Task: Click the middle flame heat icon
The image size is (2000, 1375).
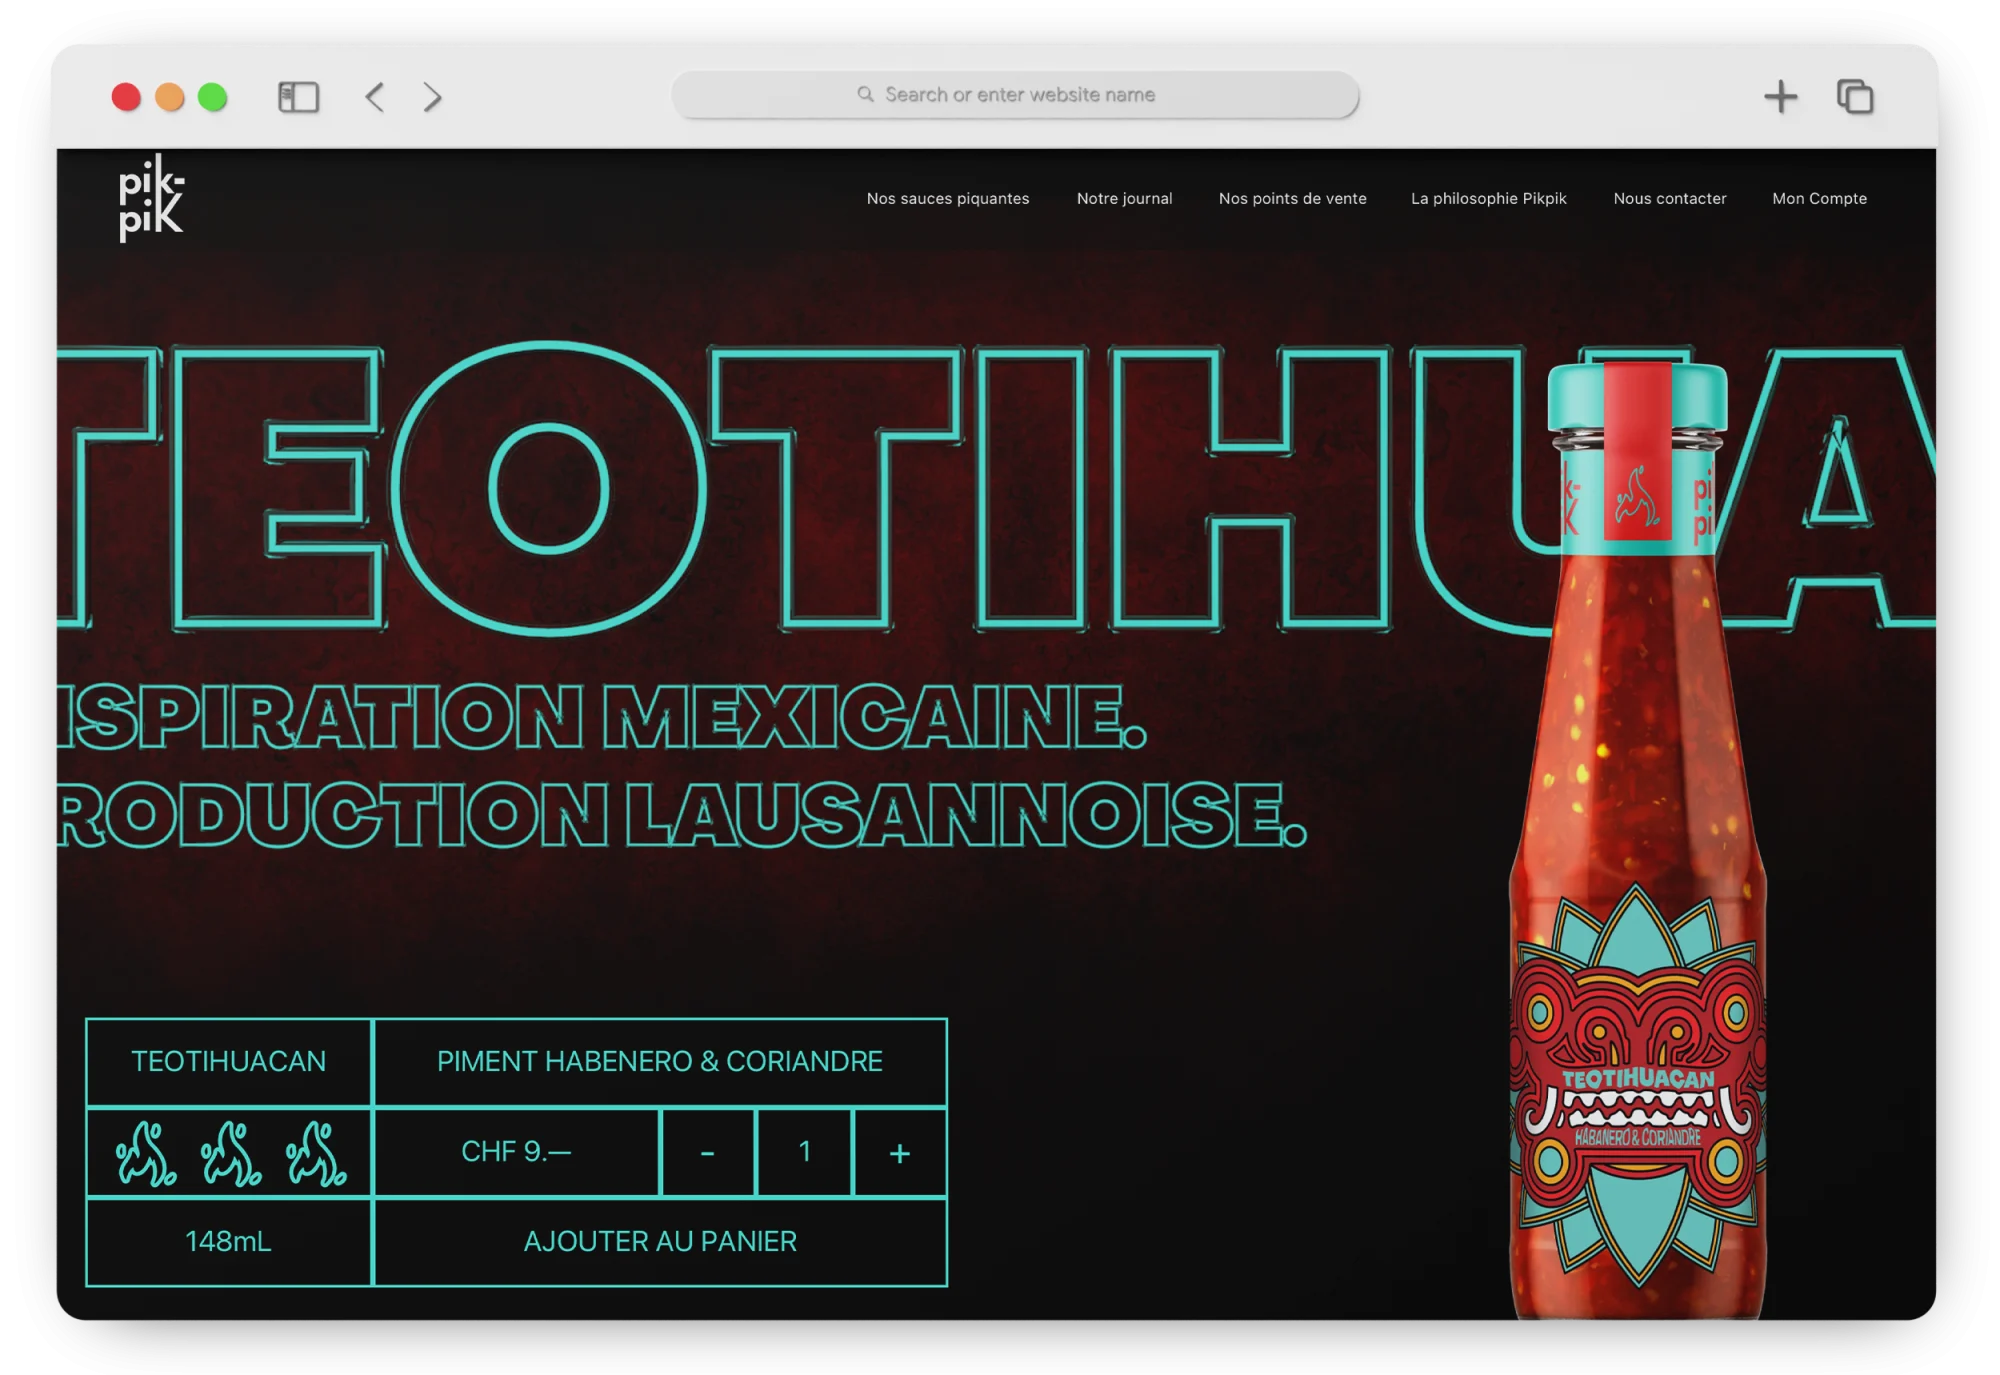Action: (x=231, y=1153)
